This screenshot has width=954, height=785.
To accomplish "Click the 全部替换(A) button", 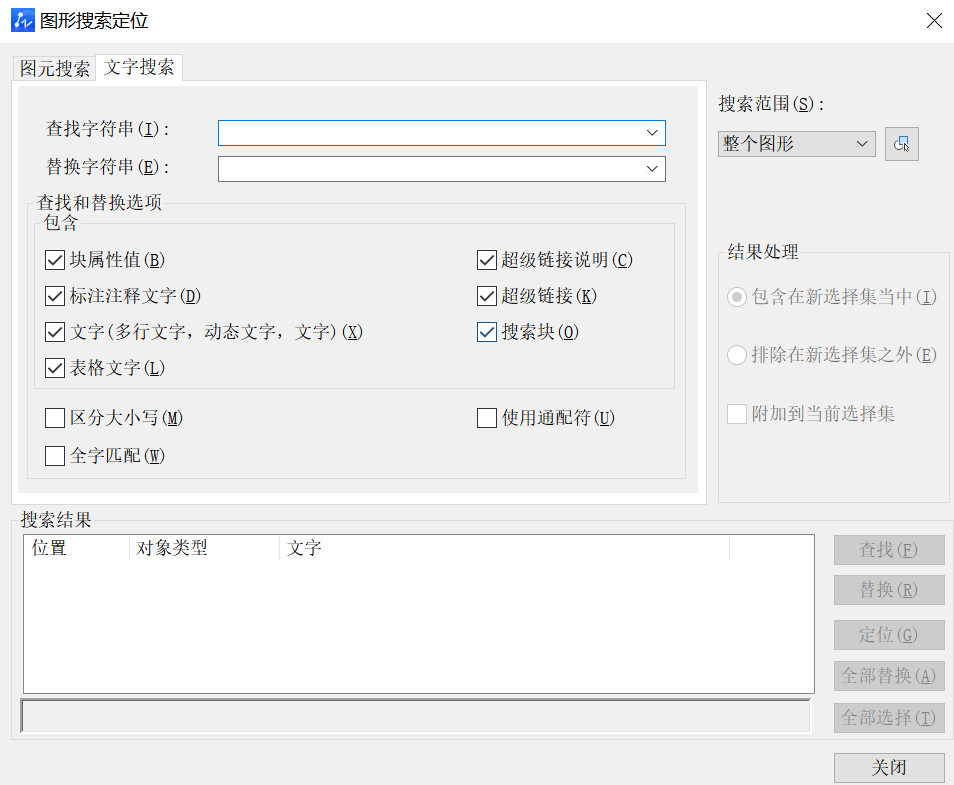I will click(889, 675).
